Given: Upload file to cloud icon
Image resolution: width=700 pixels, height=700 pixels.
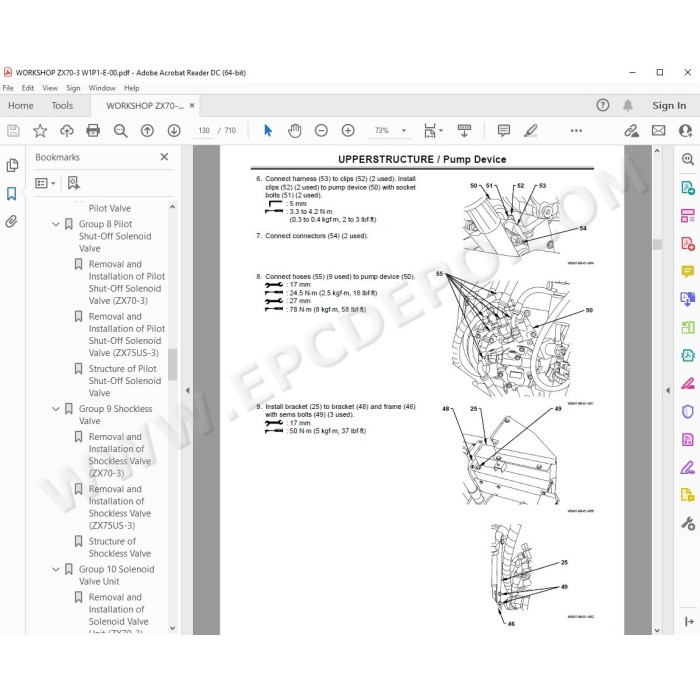Looking at the screenshot, I should 67,130.
